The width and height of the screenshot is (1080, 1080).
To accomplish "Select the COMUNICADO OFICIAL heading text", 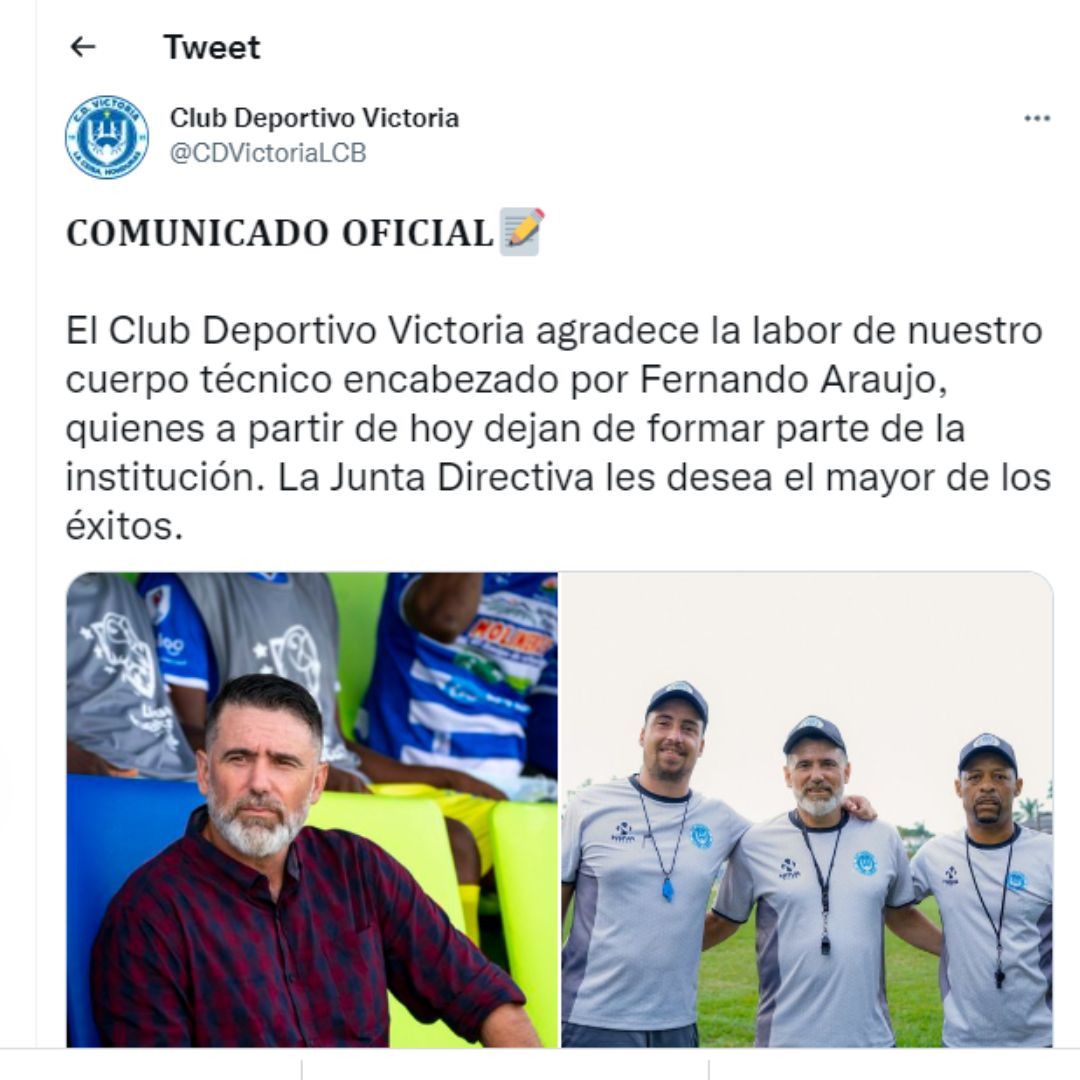I will 280,233.
